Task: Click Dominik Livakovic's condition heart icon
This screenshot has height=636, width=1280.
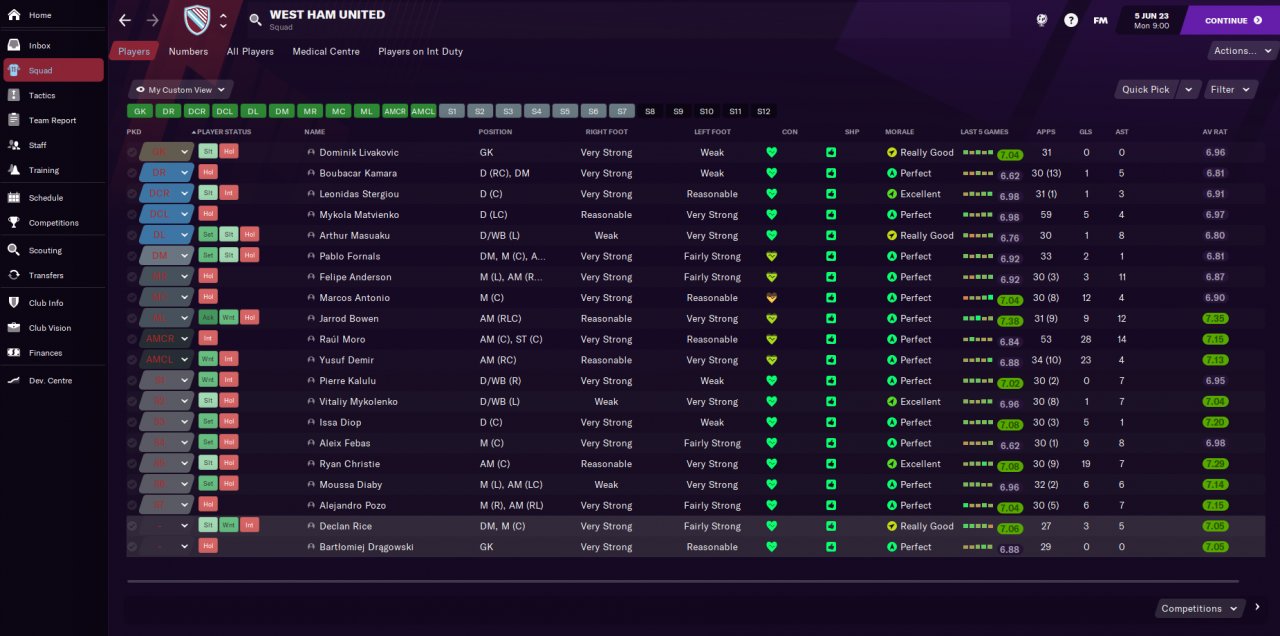Action: point(771,153)
